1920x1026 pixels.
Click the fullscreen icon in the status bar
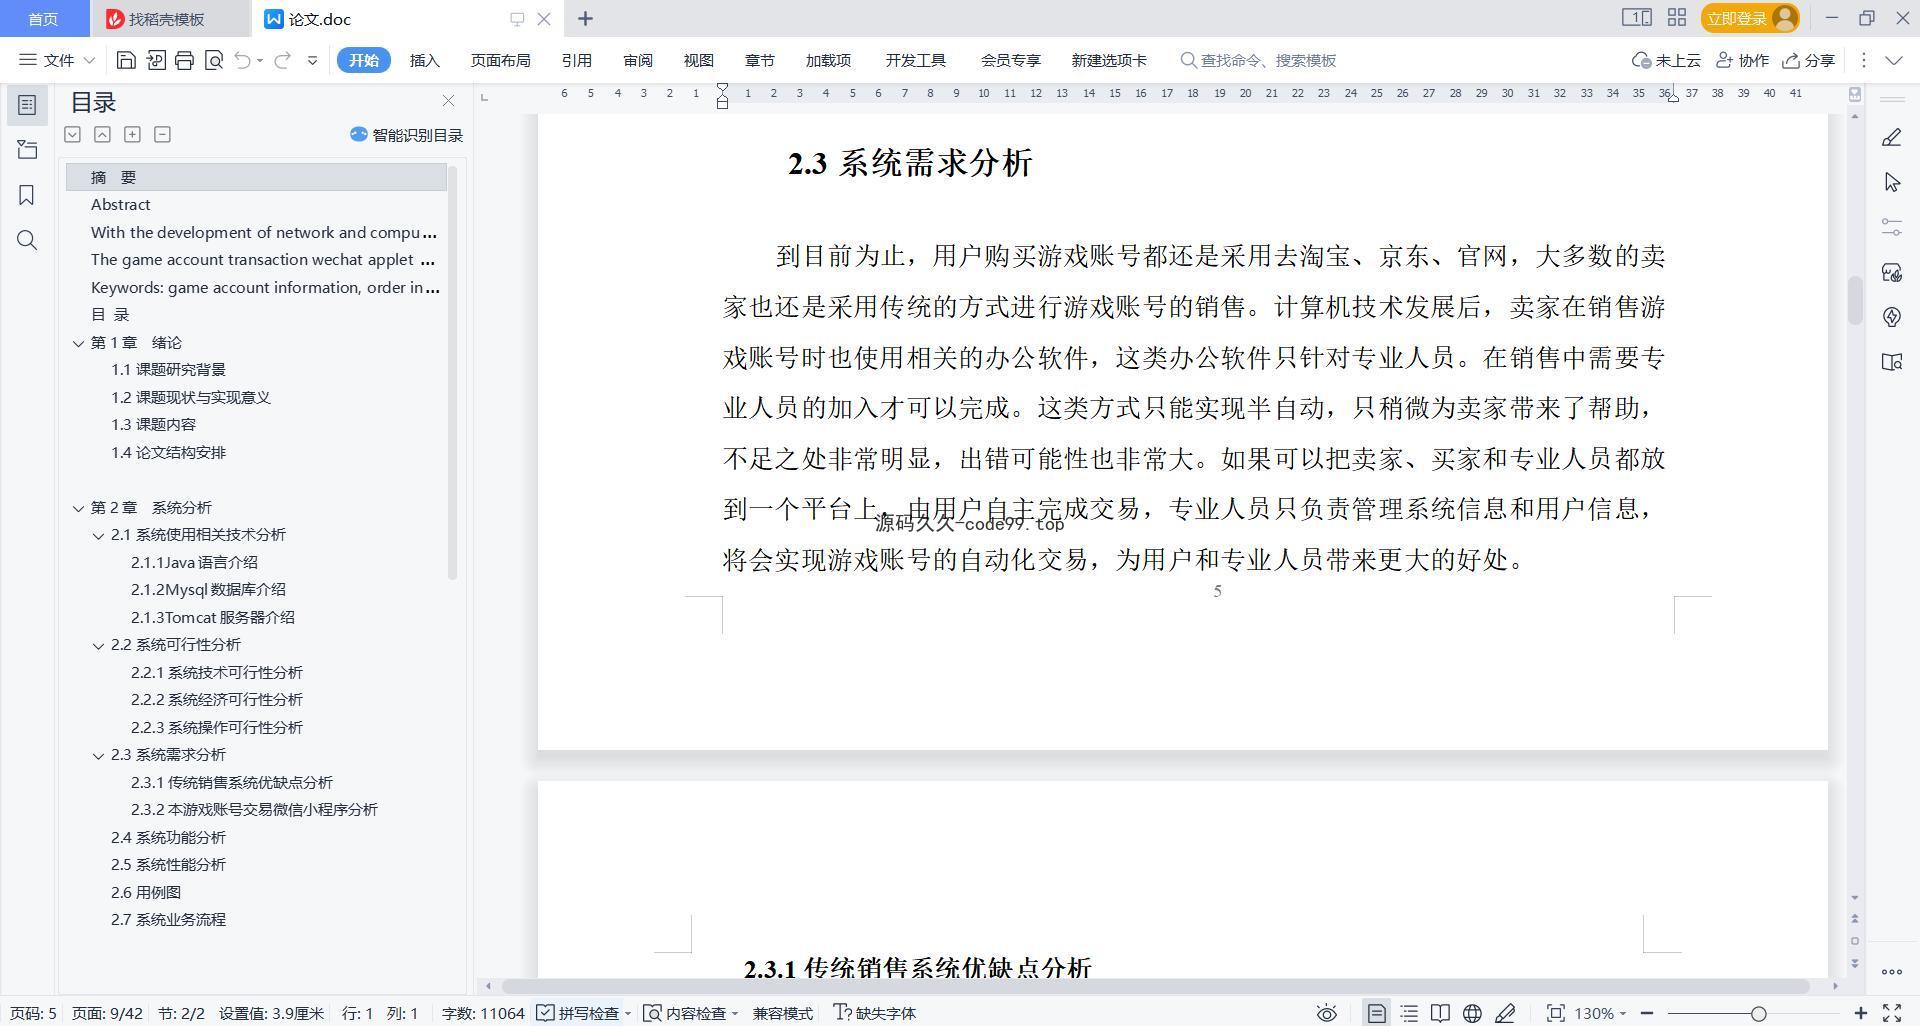click(x=1892, y=1013)
